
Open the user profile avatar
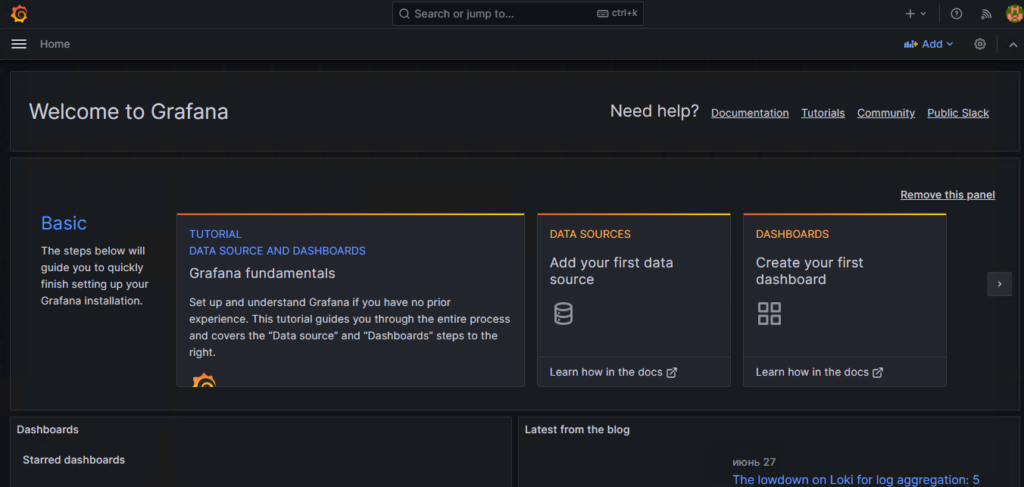(x=1014, y=14)
